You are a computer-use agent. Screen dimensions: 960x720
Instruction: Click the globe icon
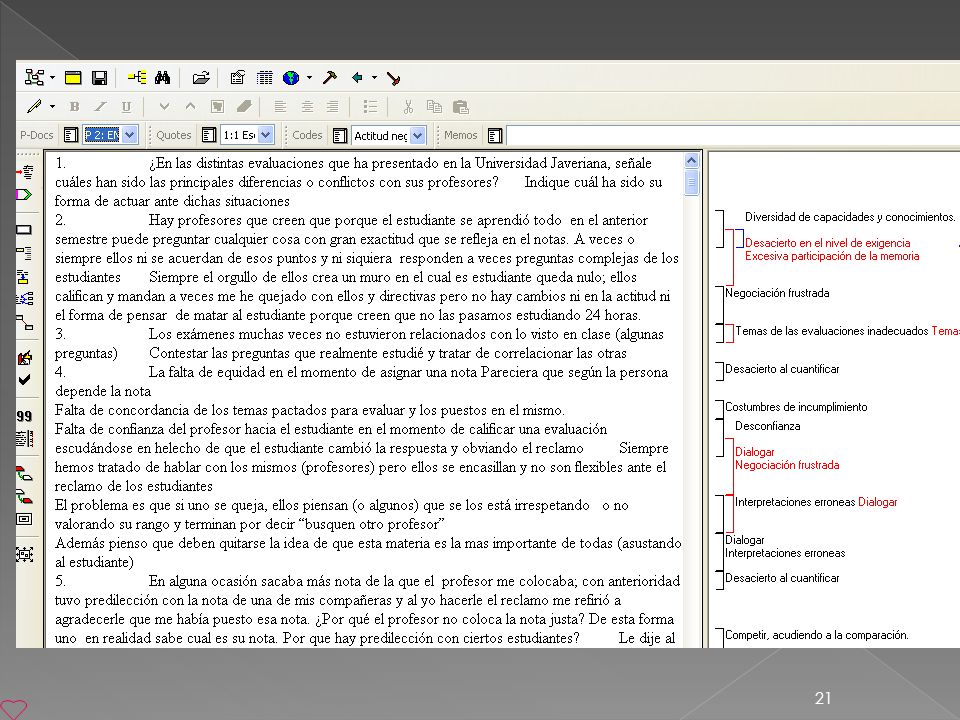click(291, 78)
